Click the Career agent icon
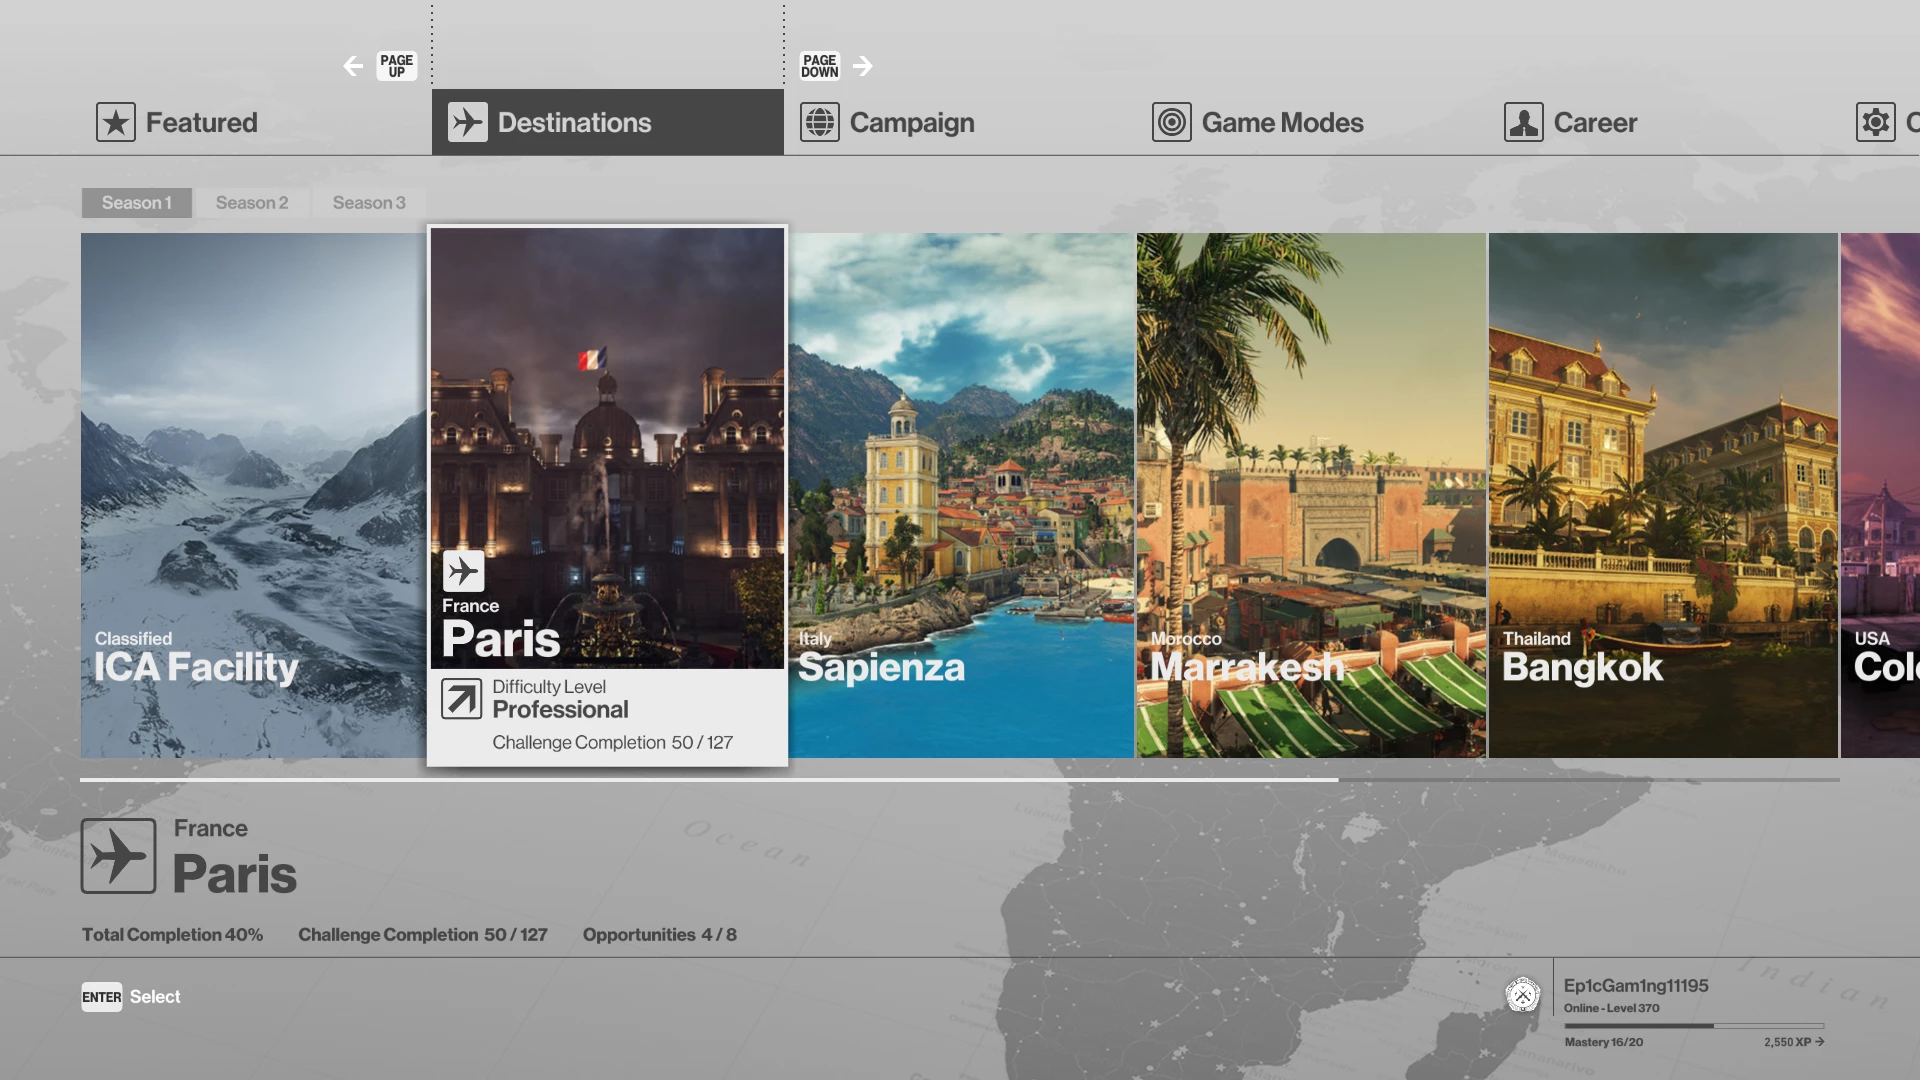 (1524, 122)
